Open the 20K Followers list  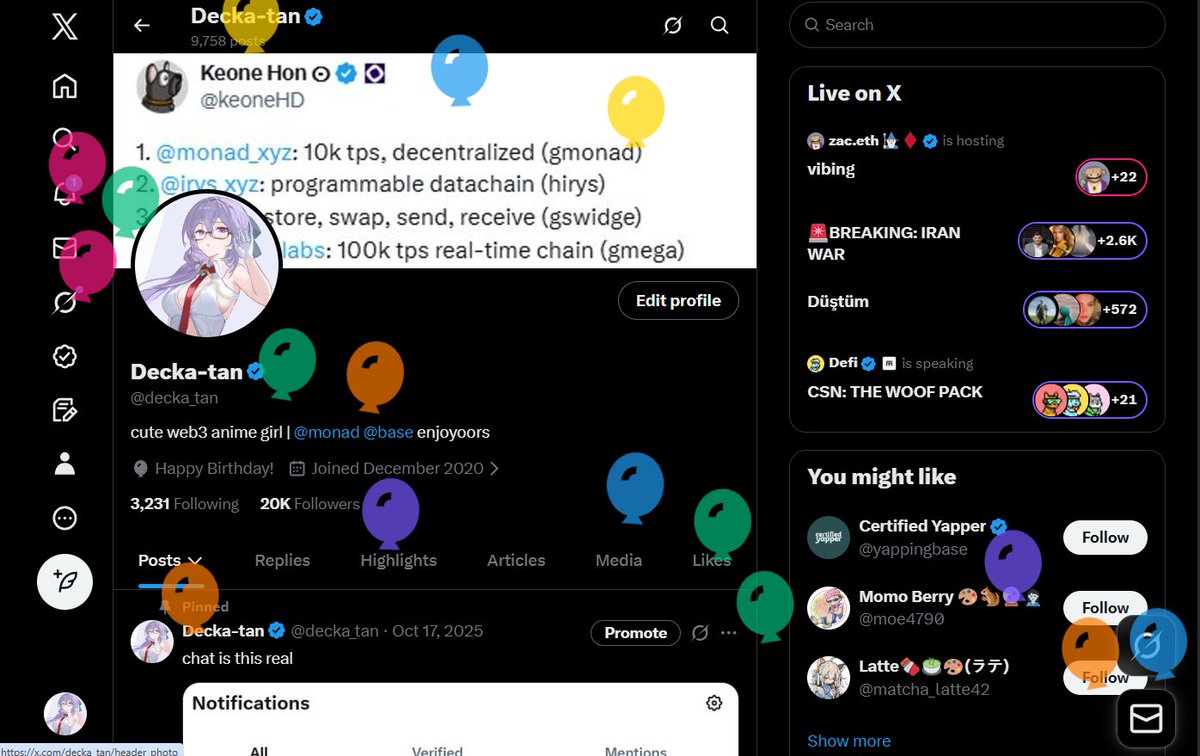pyautogui.click(x=310, y=504)
